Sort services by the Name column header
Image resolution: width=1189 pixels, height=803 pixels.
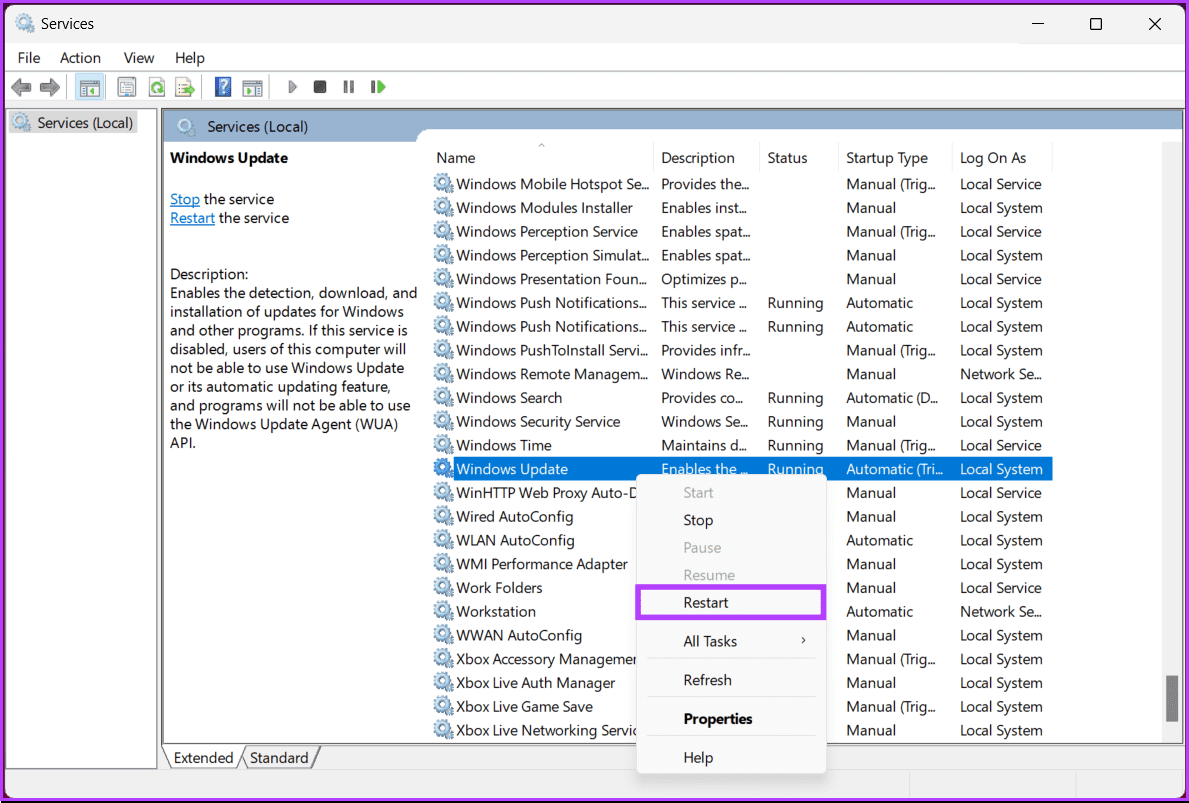(x=456, y=158)
